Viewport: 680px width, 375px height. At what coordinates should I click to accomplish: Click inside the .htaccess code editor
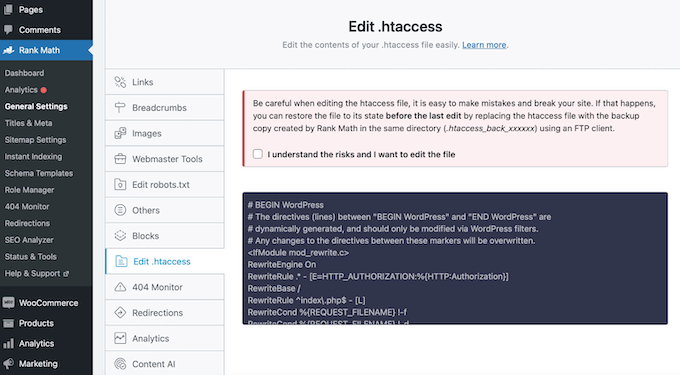click(455, 258)
